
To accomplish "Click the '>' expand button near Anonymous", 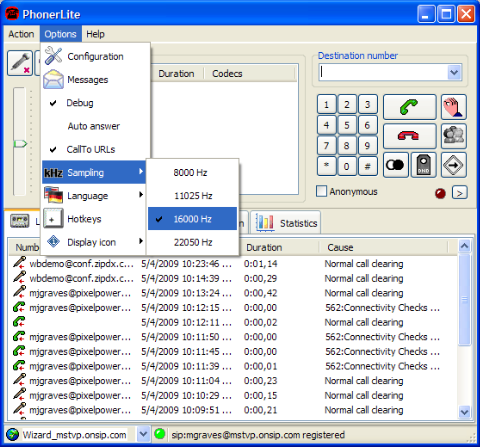I will coord(460,193).
